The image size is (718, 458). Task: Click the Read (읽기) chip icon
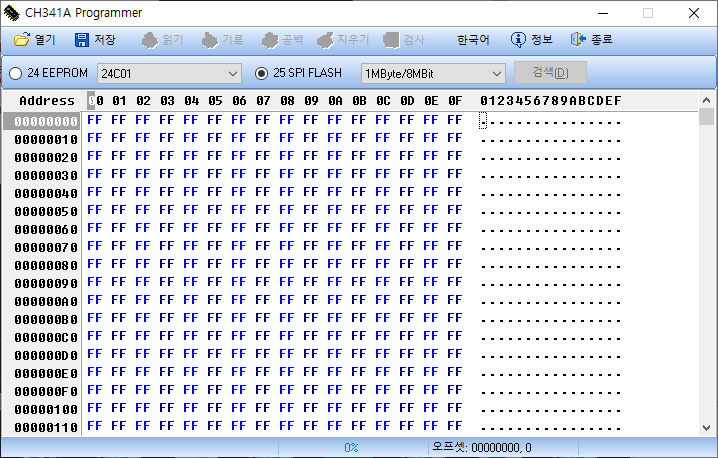pyautogui.click(x=150, y=40)
